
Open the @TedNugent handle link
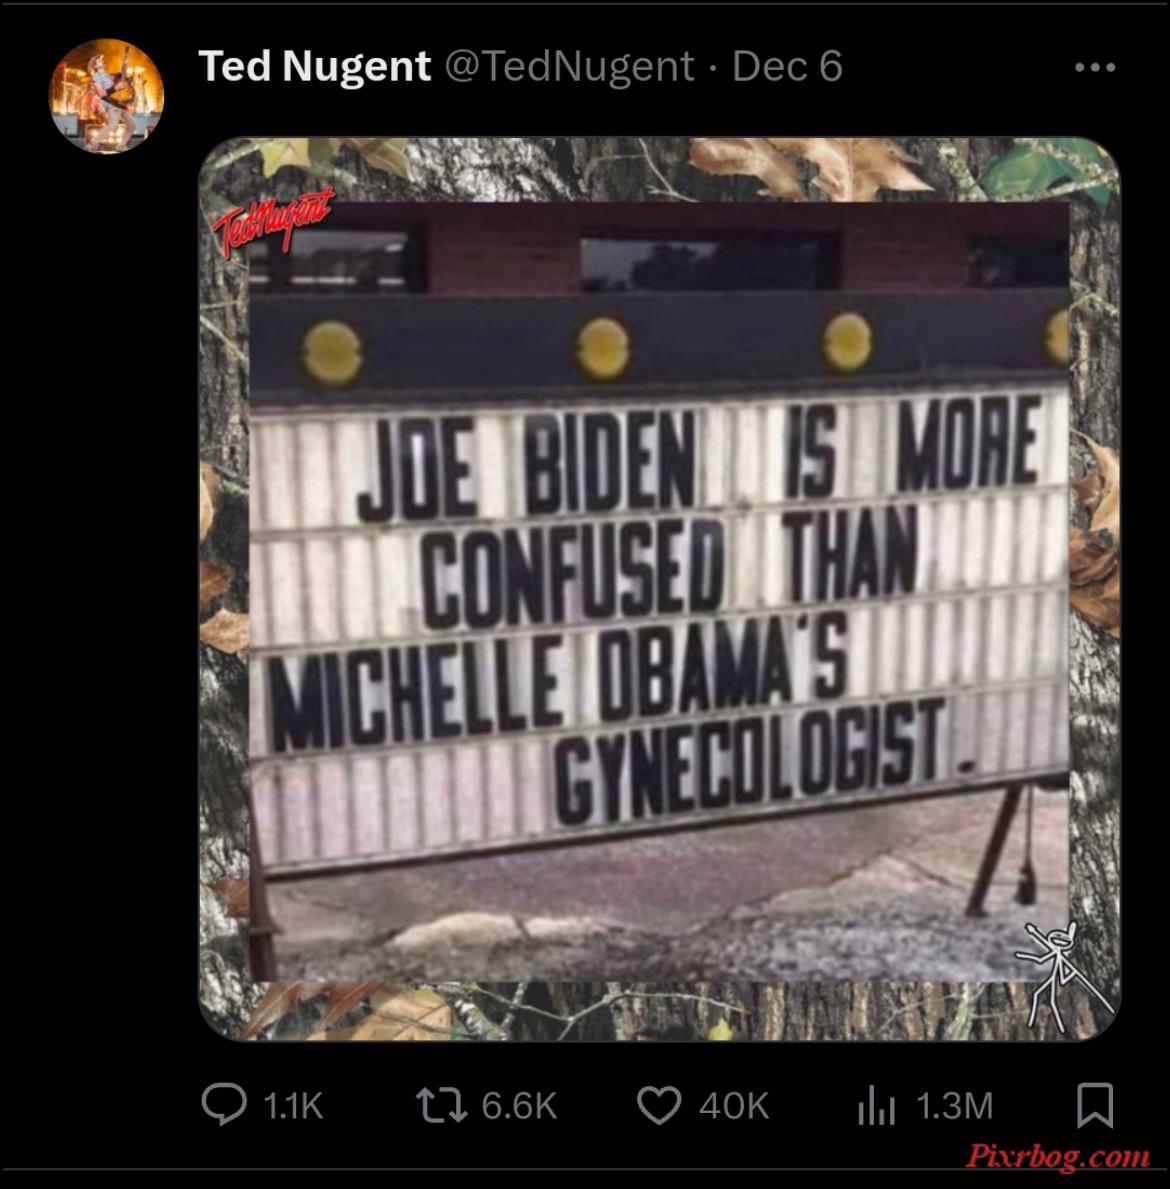569,67
